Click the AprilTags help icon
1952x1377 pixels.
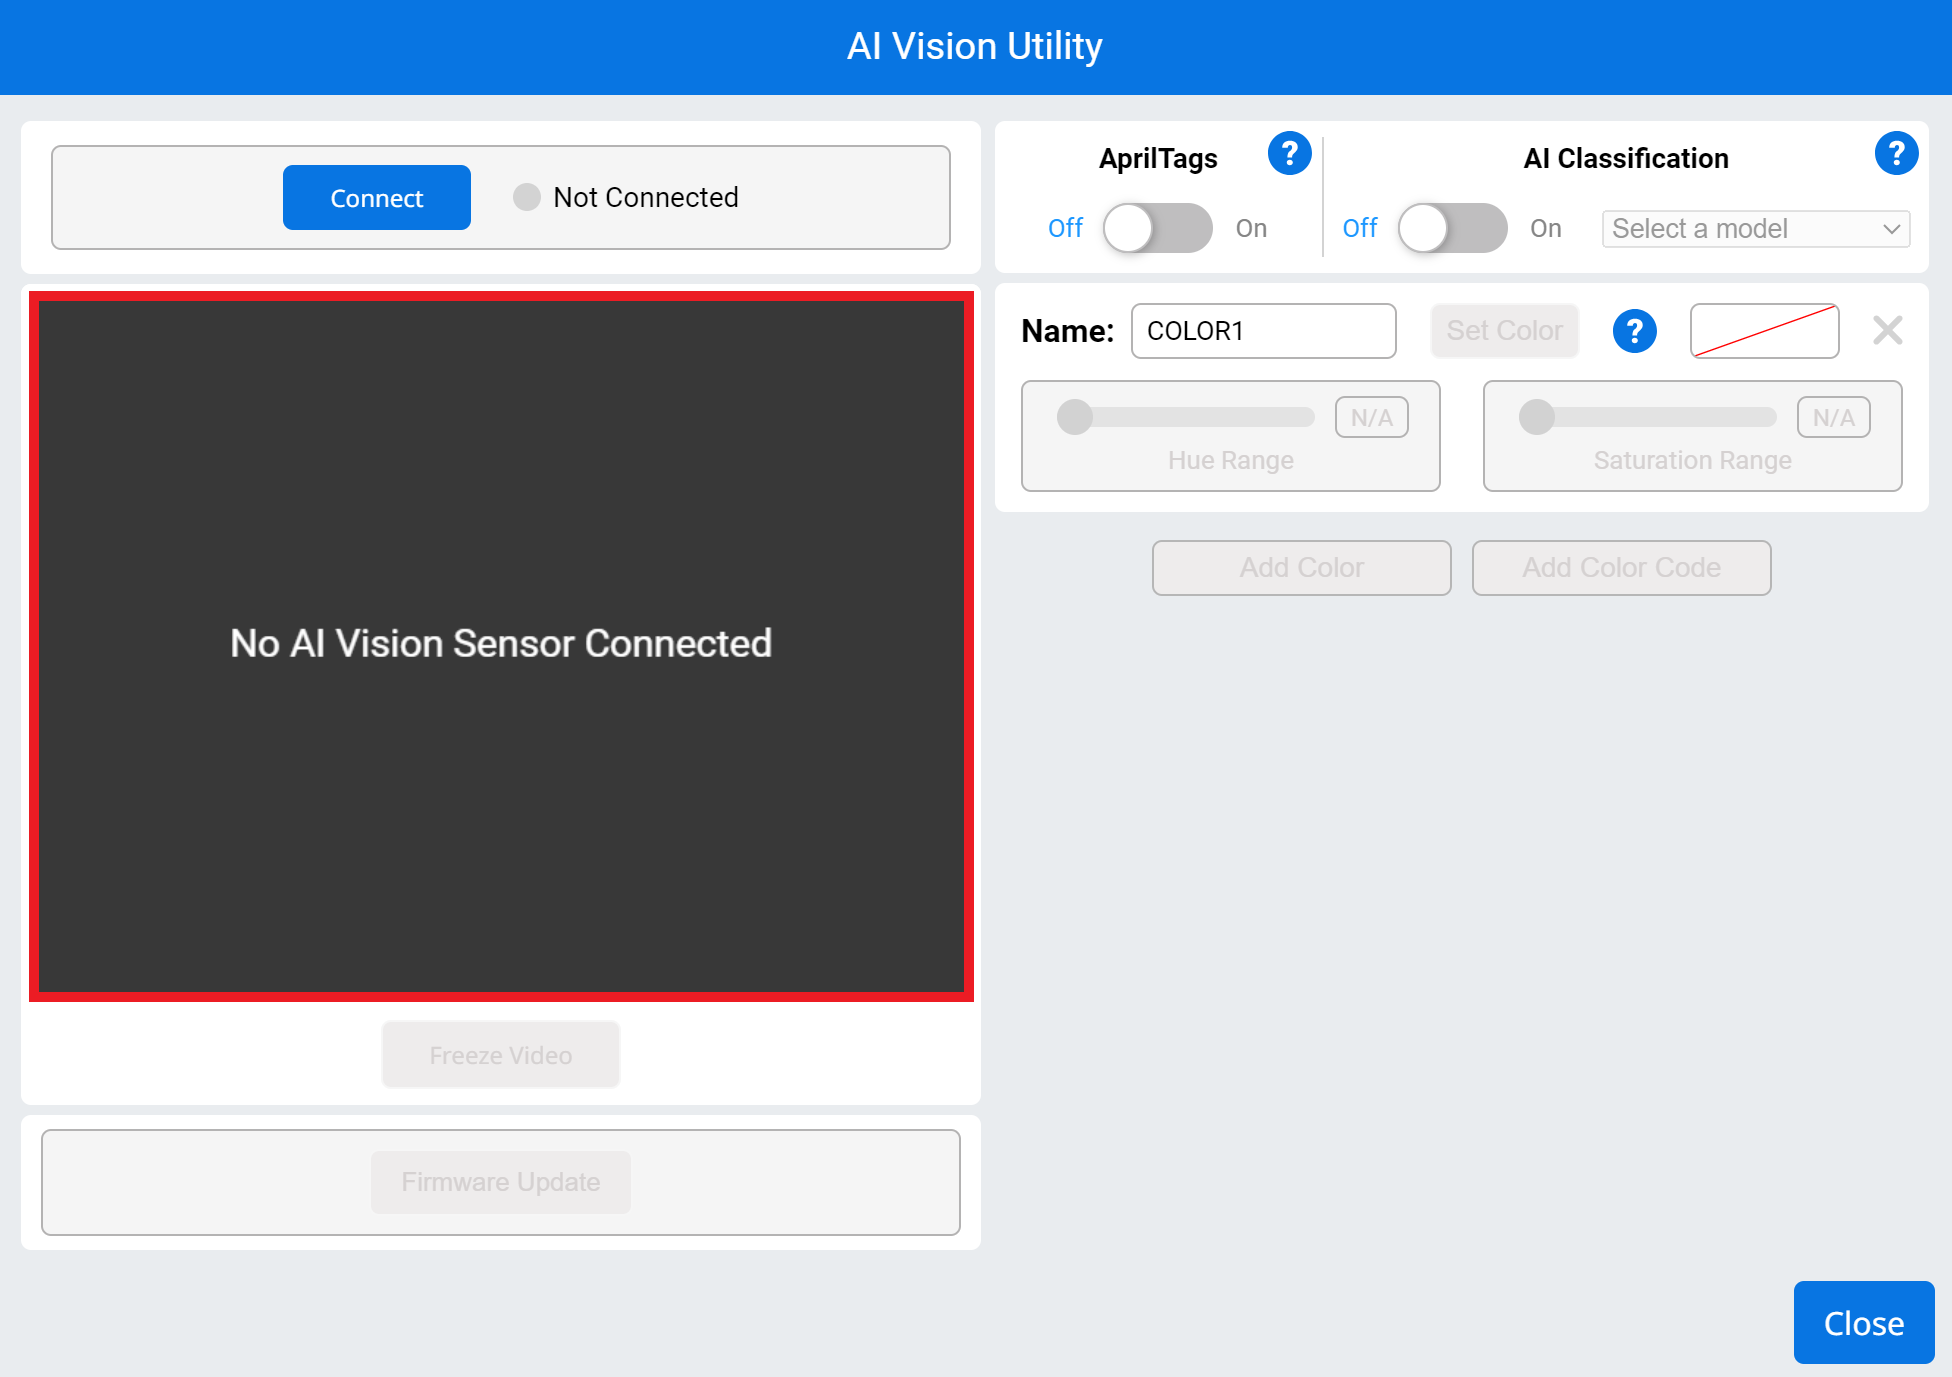click(1290, 153)
